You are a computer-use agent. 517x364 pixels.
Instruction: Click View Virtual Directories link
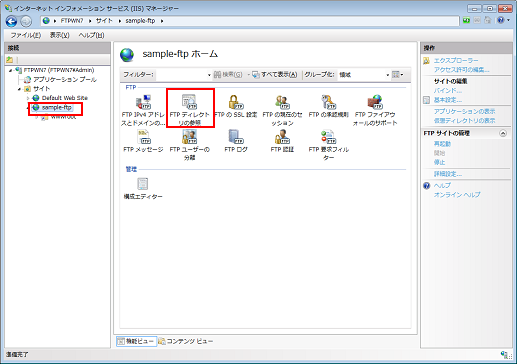point(464,120)
